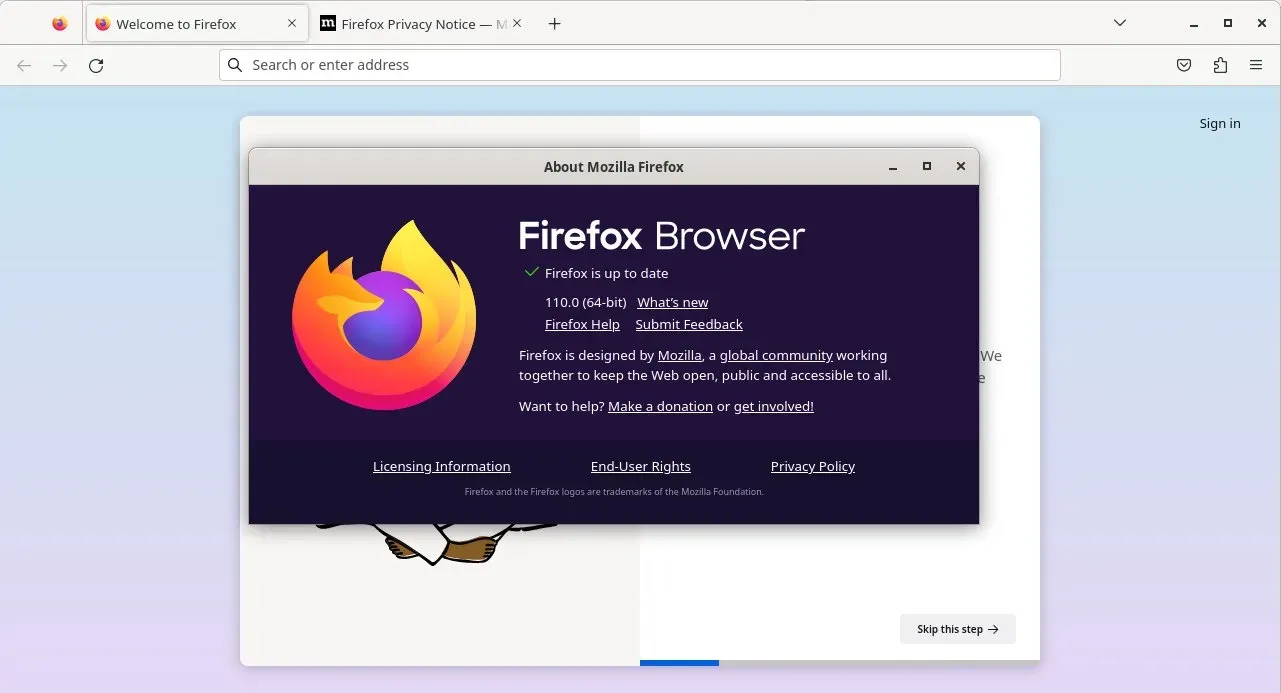
Task: Click the Skip this step button
Action: (955, 629)
